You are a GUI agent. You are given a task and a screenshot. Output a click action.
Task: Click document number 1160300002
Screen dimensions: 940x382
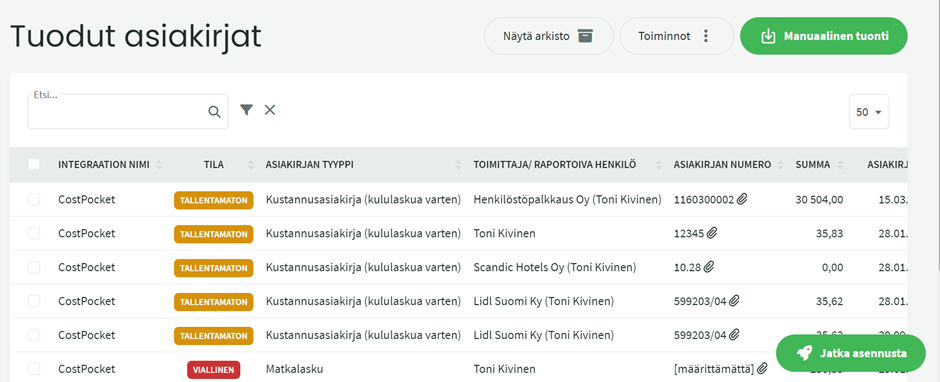pos(704,200)
